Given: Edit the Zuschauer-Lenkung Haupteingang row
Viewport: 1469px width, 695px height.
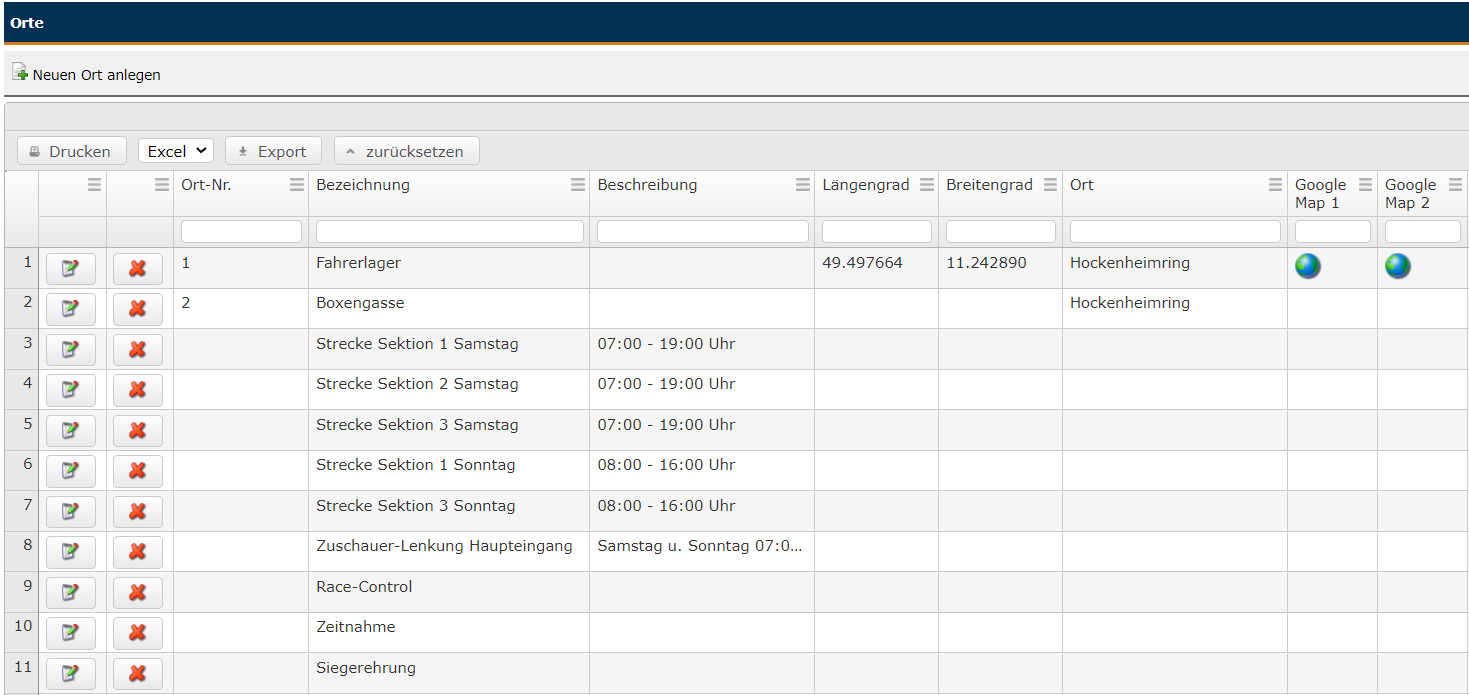Looking at the screenshot, I should [70, 552].
